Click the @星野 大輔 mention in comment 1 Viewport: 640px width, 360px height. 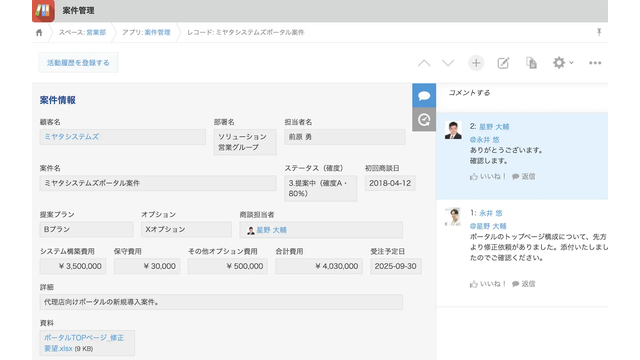(x=488, y=226)
